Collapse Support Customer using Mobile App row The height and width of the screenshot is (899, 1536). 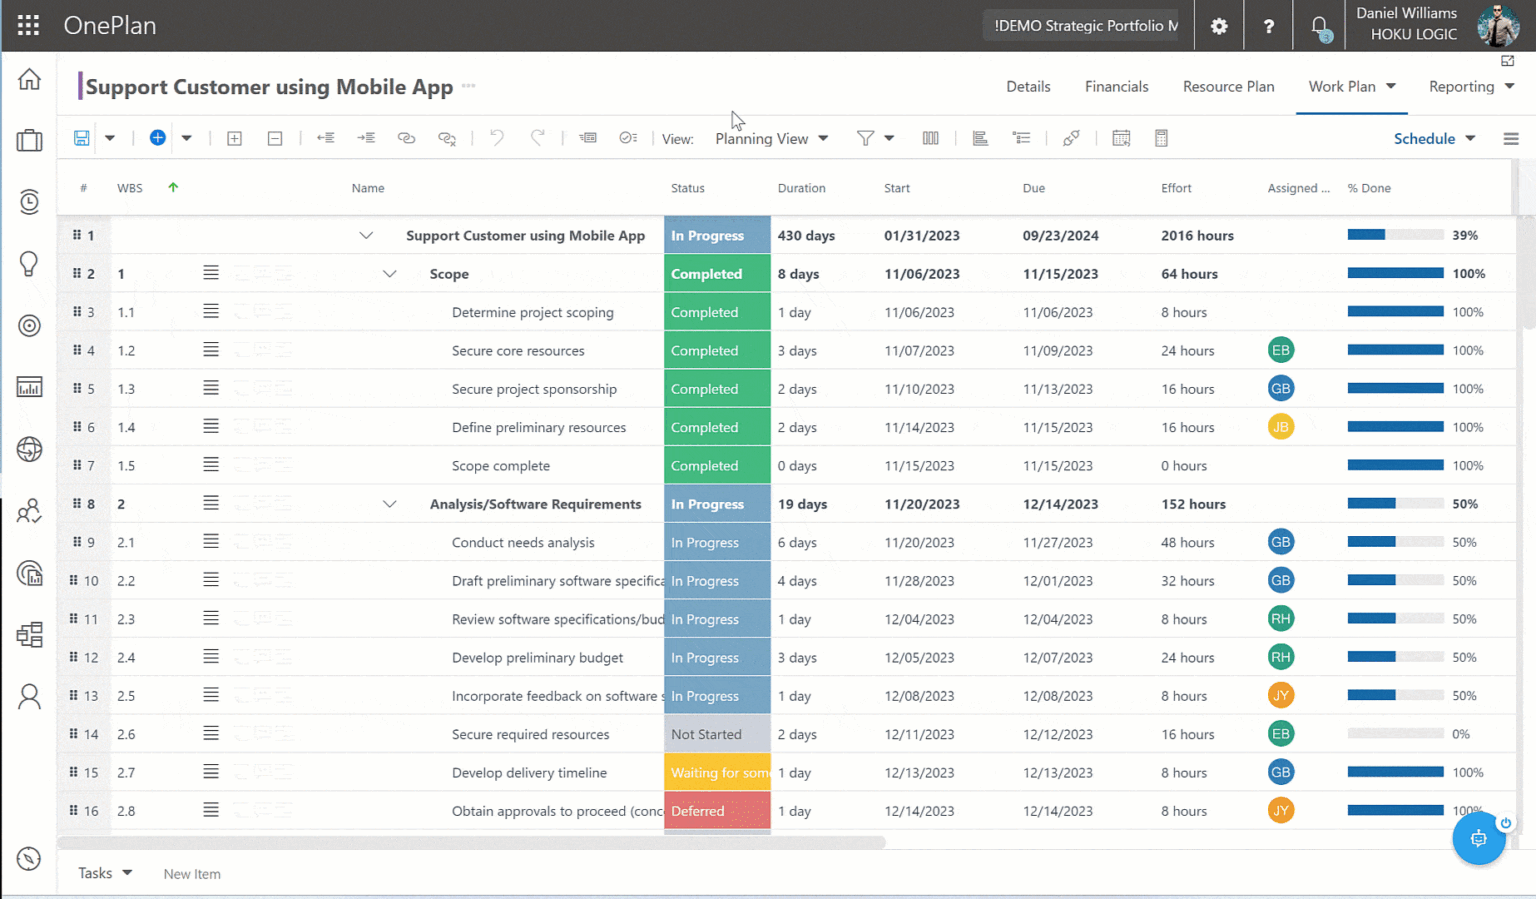tap(366, 236)
